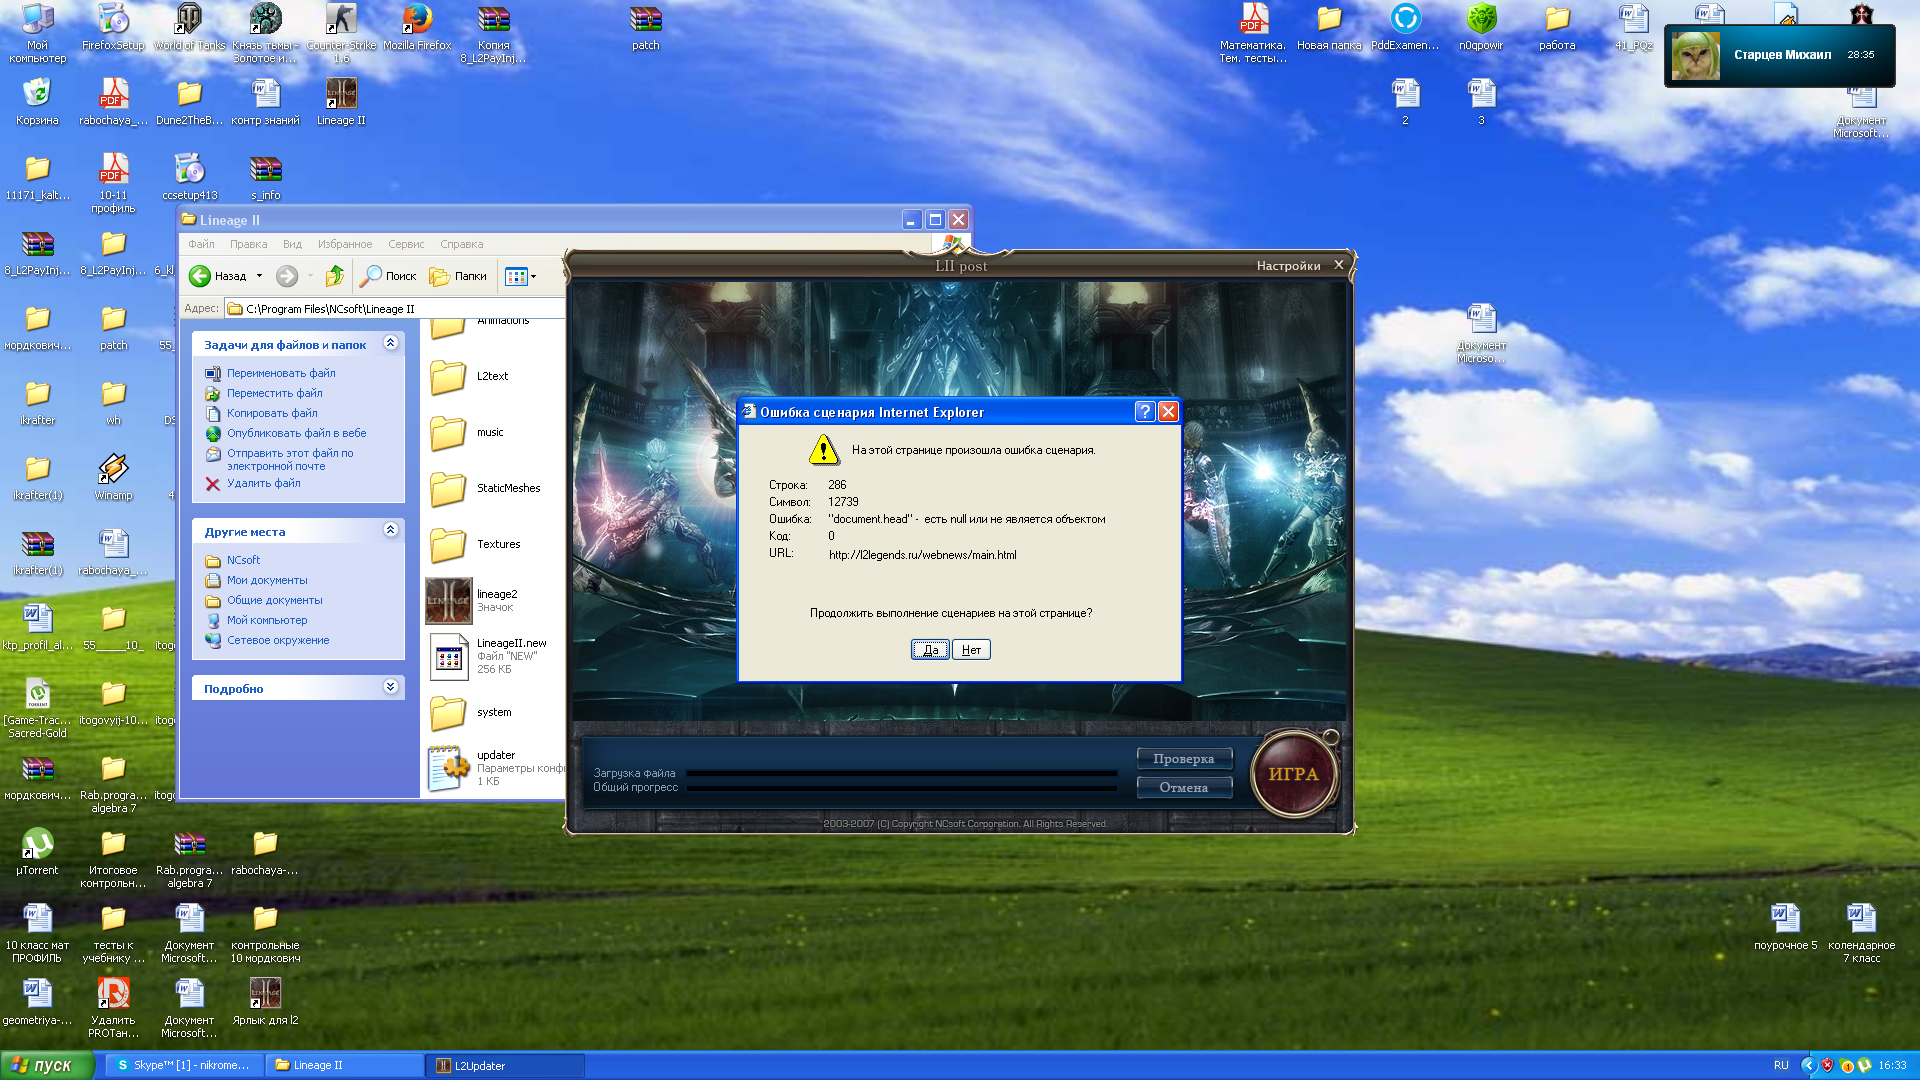Click the загрузка файла progress bar
Viewport: 1920px width, 1080px height.
(902, 773)
